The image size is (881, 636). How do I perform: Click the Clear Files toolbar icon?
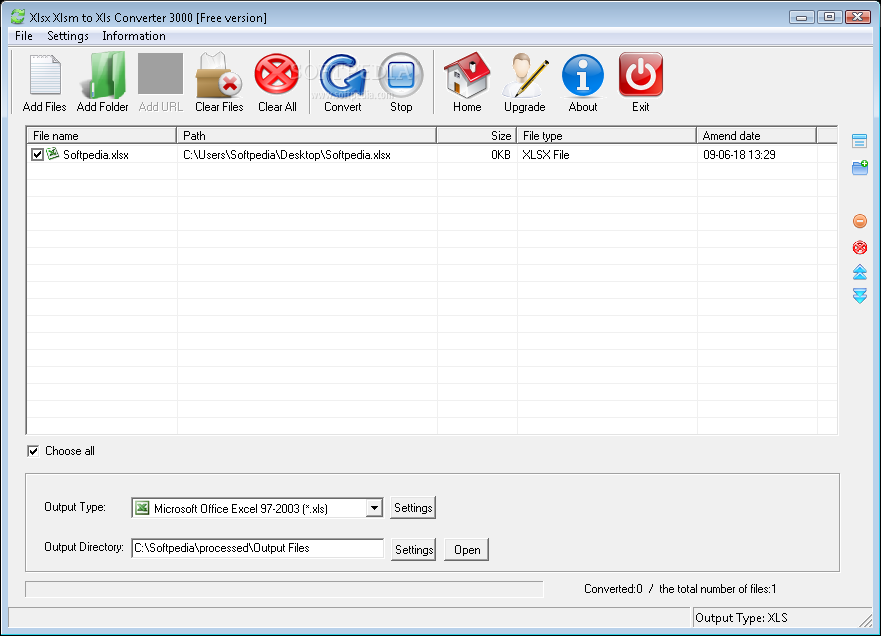(x=219, y=75)
